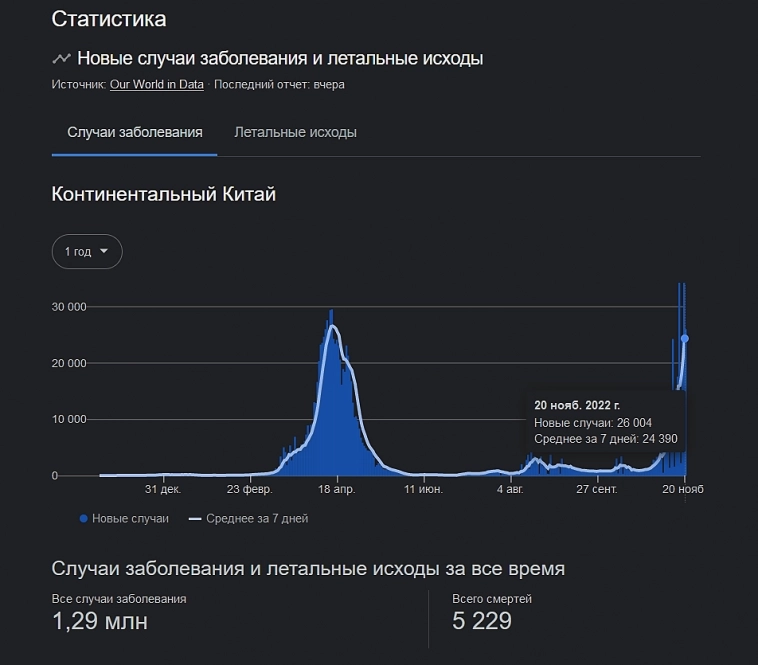Click the "30 000" y-axis value label
Screen dimensions: 758x665
point(69,307)
